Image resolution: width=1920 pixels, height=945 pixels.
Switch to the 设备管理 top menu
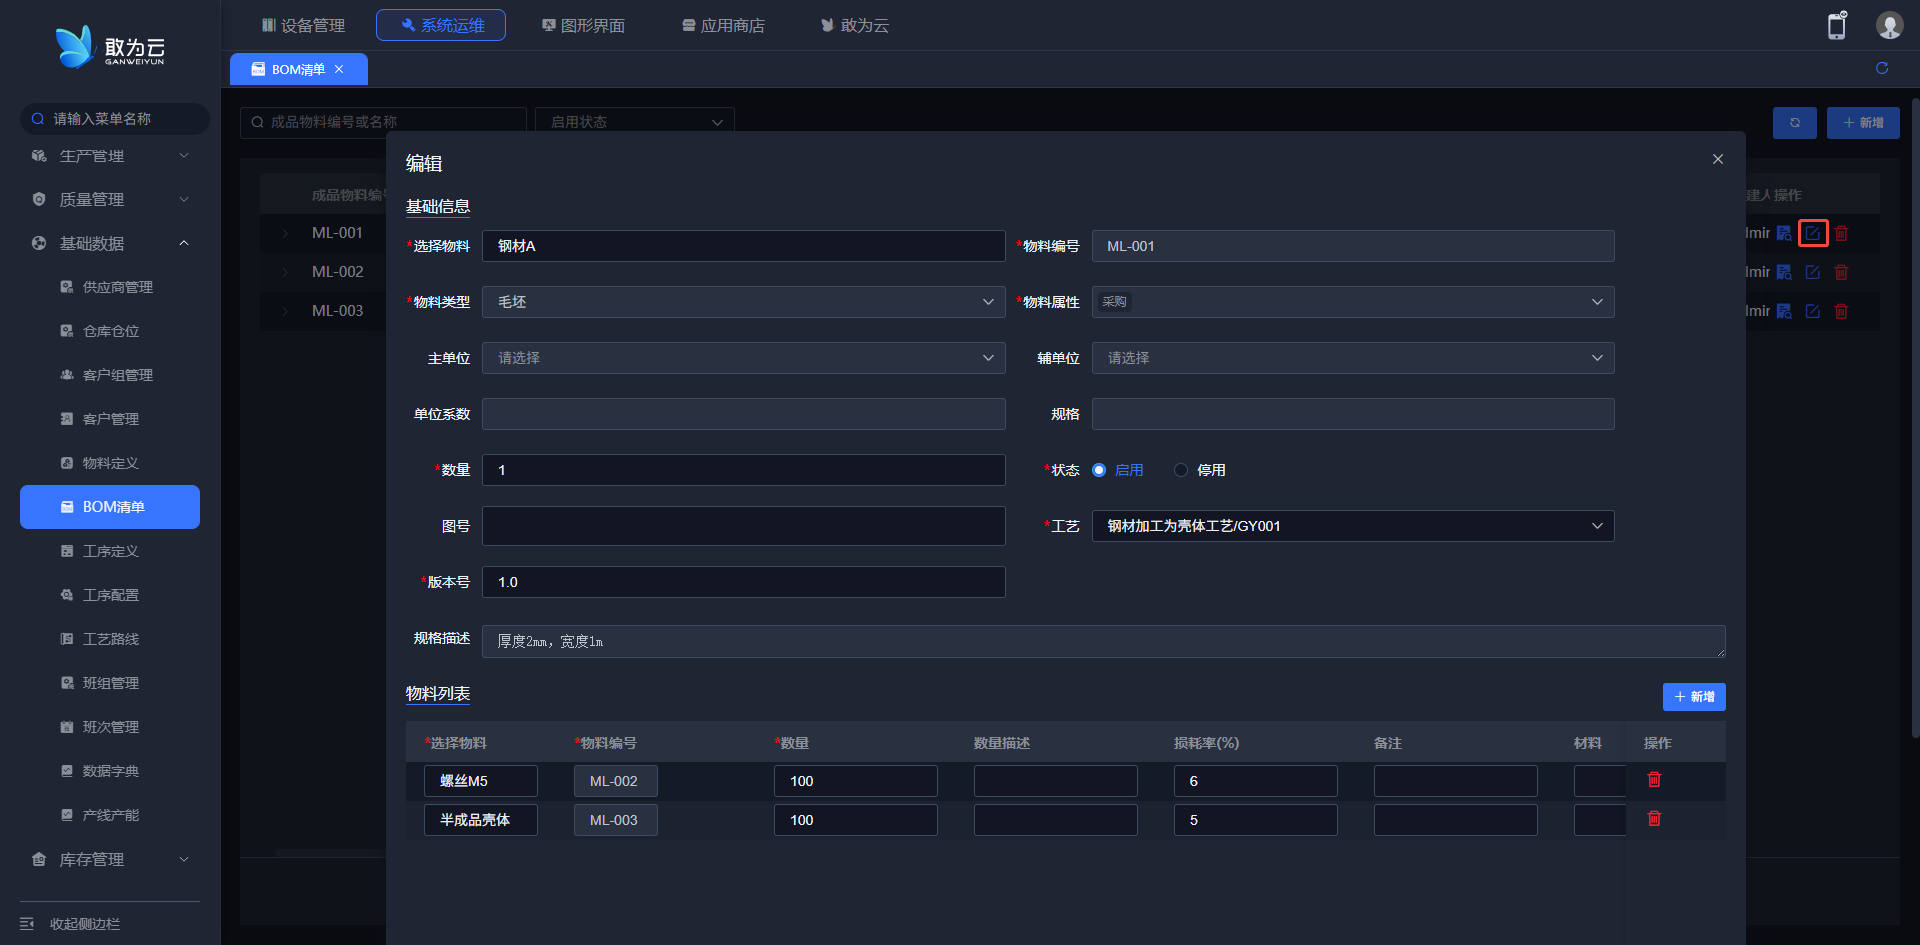[x=303, y=25]
